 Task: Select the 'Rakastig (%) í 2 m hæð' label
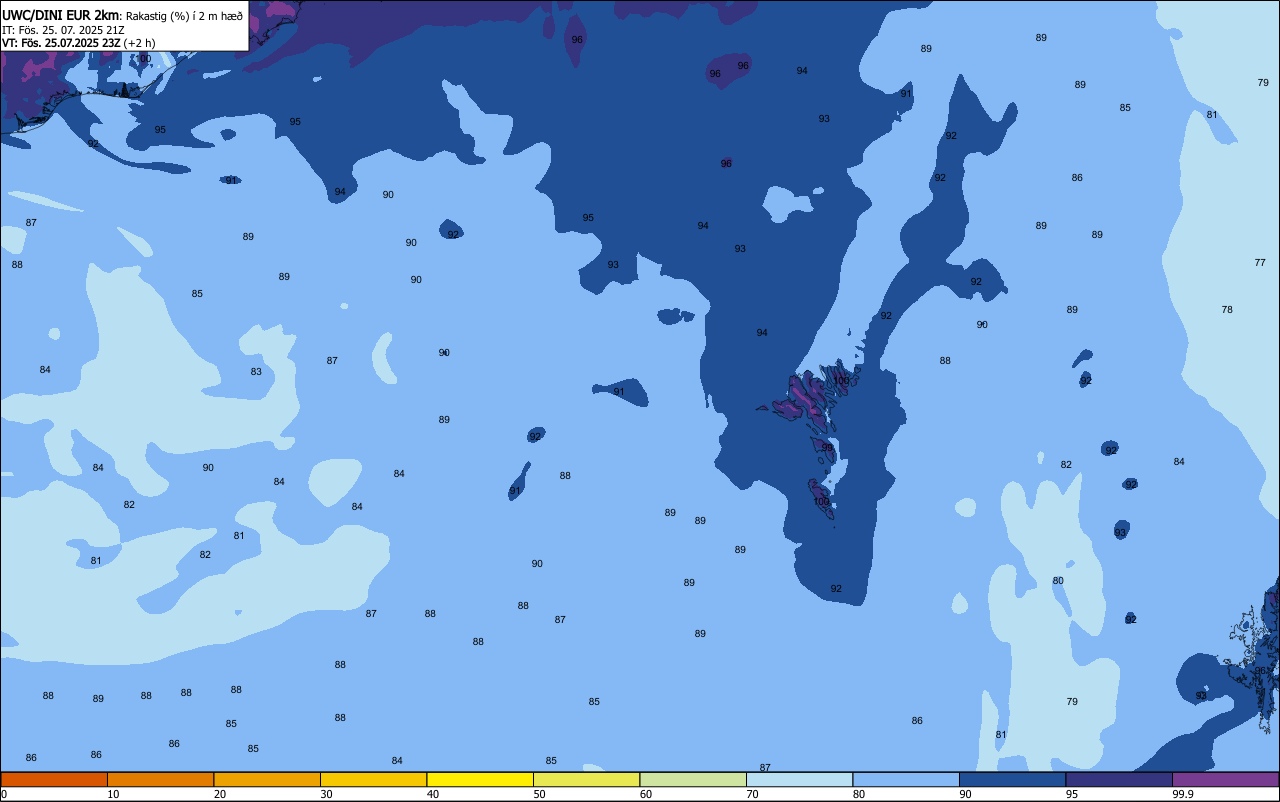(x=184, y=16)
